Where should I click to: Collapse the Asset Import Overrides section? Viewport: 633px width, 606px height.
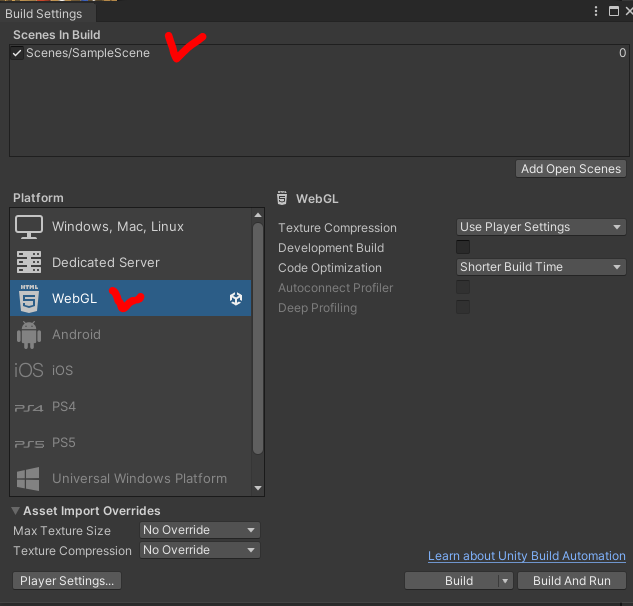click(16, 511)
